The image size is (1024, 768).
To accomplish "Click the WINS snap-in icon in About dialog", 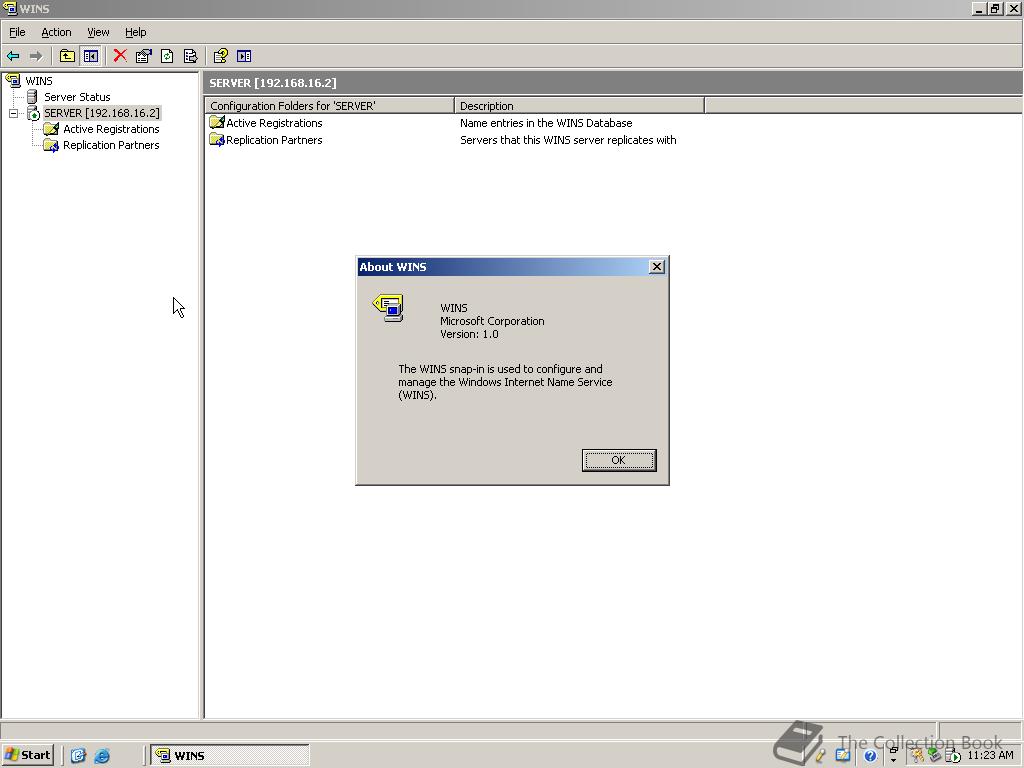I will (x=388, y=308).
